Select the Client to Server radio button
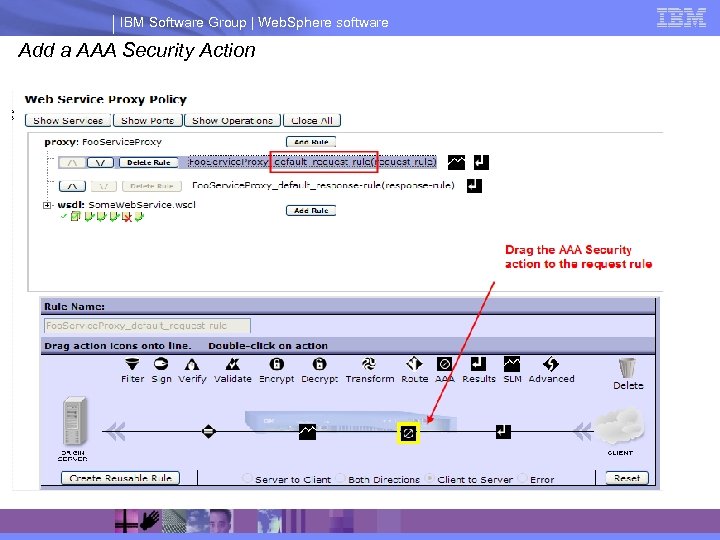This screenshot has height=540, width=720. coord(429,478)
